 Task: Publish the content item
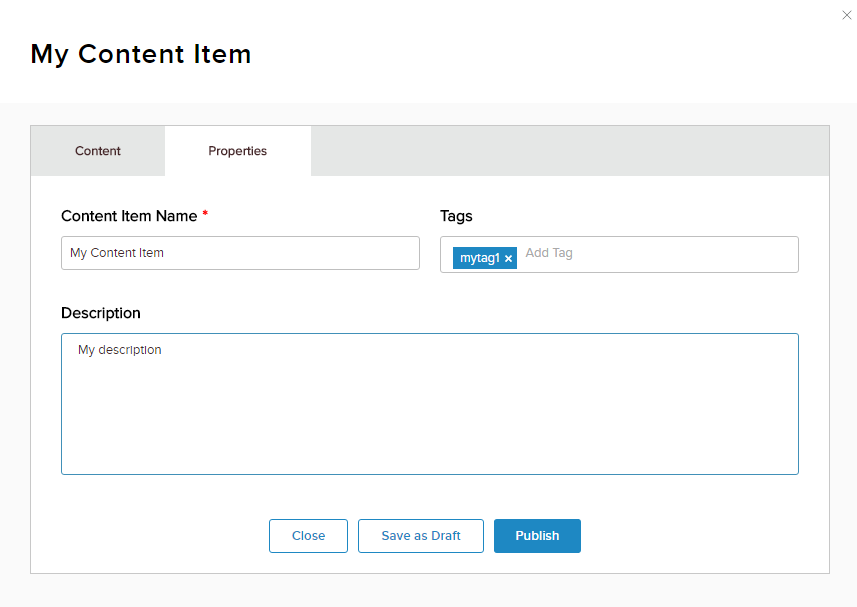tap(537, 536)
